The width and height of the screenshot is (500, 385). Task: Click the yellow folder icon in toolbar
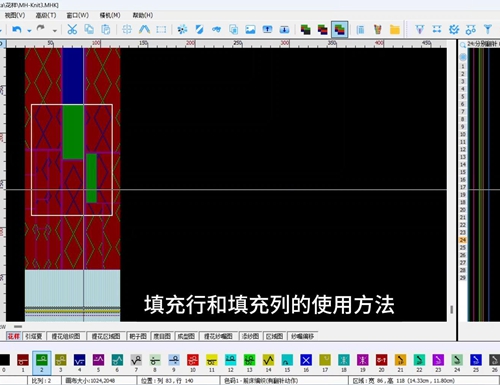click(395, 30)
